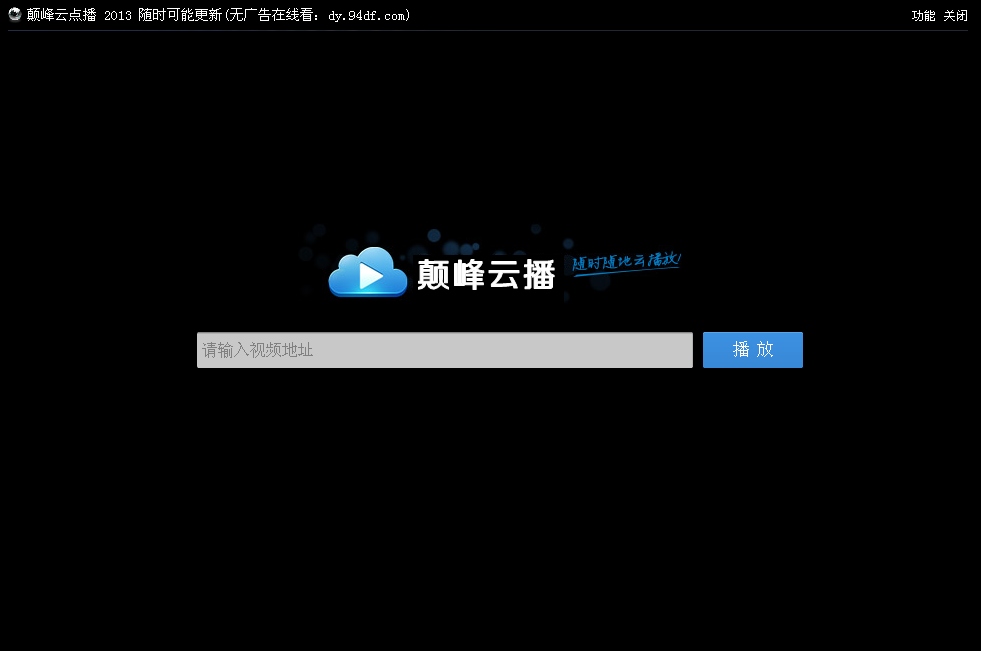Click the 播放 button

tap(752, 349)
